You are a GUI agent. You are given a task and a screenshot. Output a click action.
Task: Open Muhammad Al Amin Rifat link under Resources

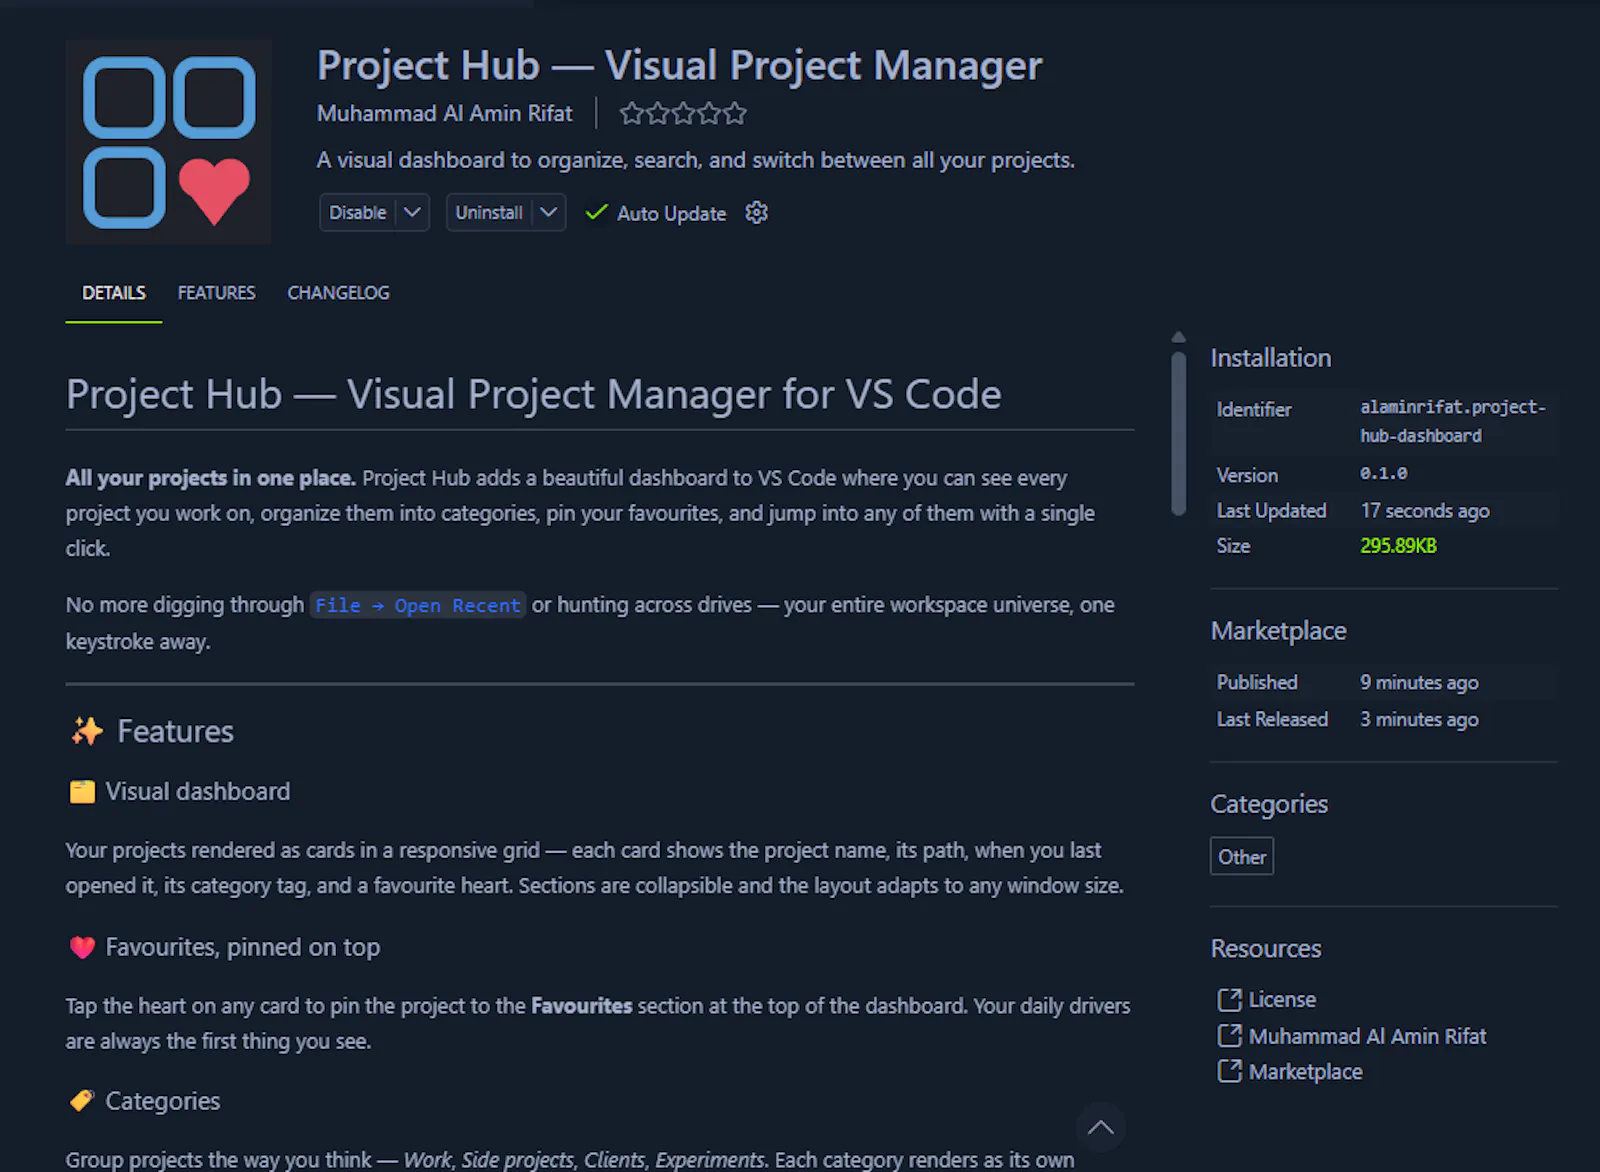click(x=1367, y=1036)
